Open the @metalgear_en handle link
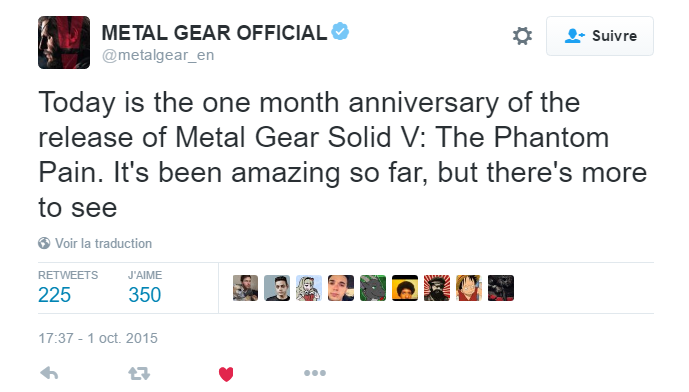 tap(158, 55)
